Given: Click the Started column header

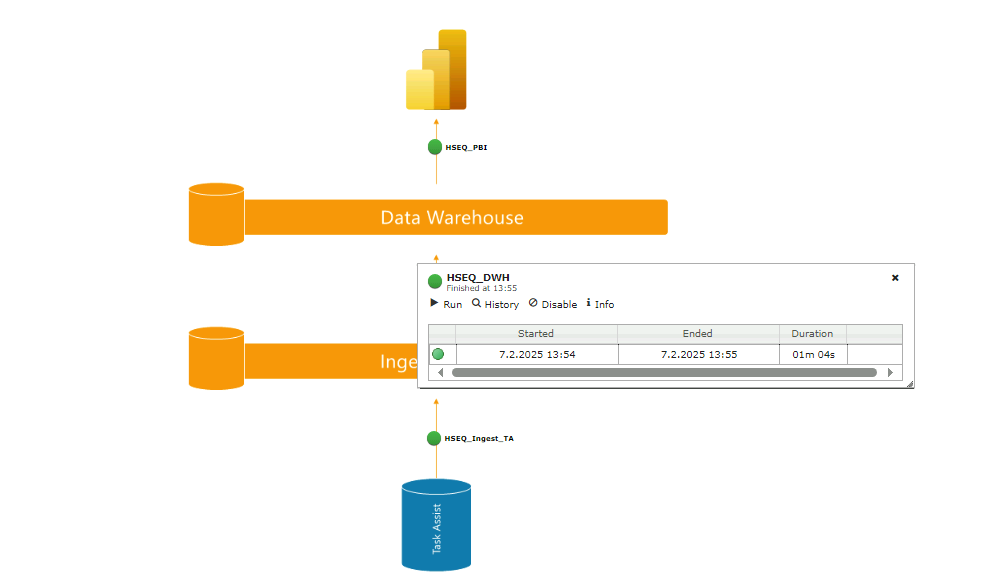Looking at the screenshot, I should click(536, 333).
